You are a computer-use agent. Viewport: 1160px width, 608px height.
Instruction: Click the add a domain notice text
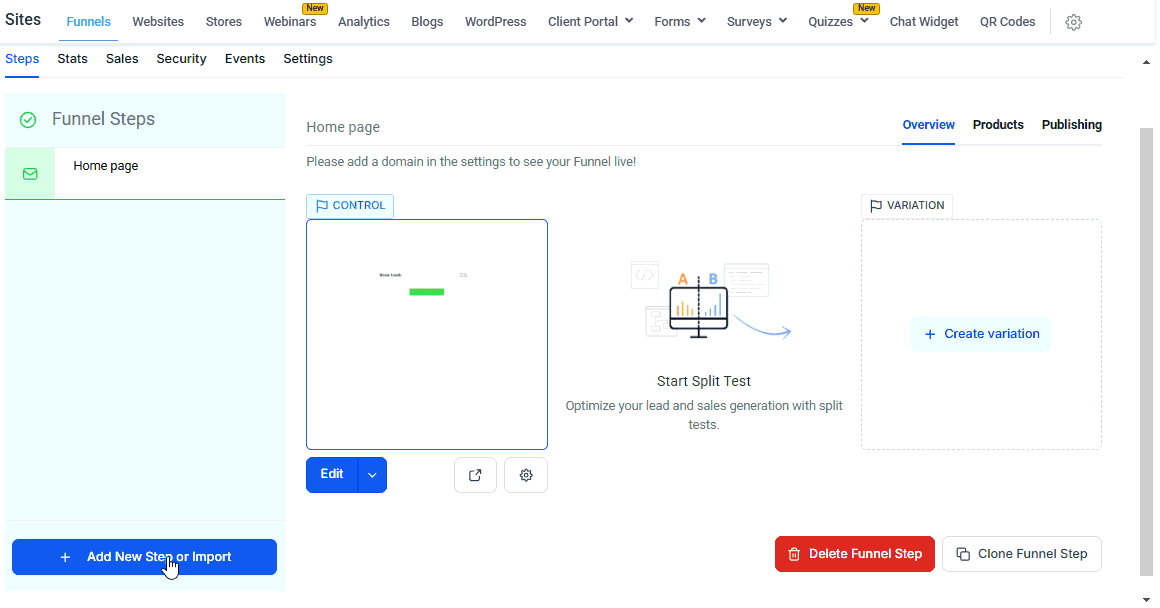471,162
